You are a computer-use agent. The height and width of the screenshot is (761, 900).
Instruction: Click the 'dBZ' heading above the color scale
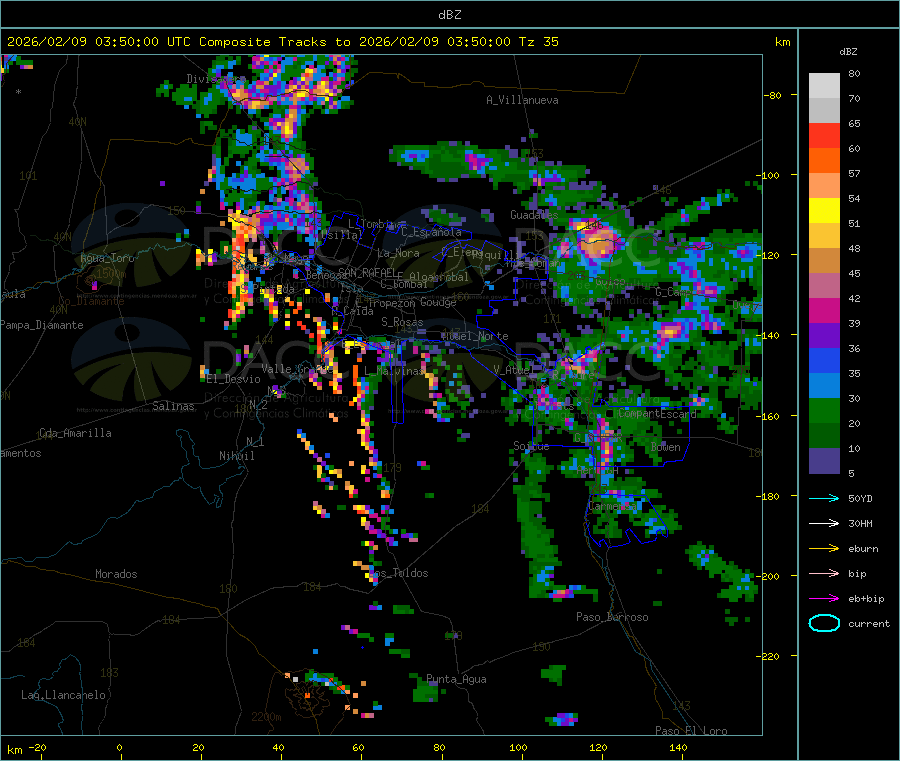pos(848,52)
